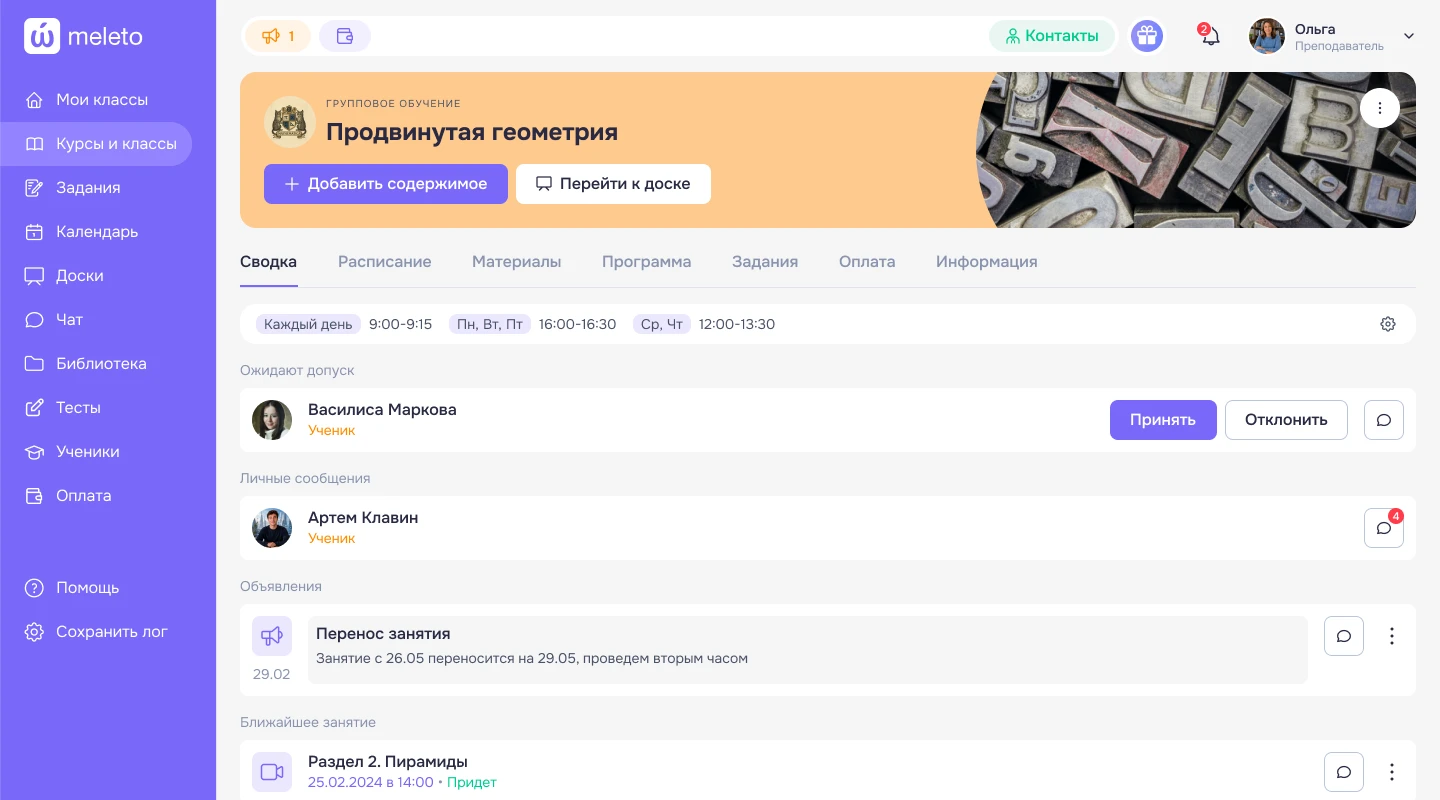Switch to the Информация tab
The height and width of the screenshot is (800, 1440).
click(987, 262)
